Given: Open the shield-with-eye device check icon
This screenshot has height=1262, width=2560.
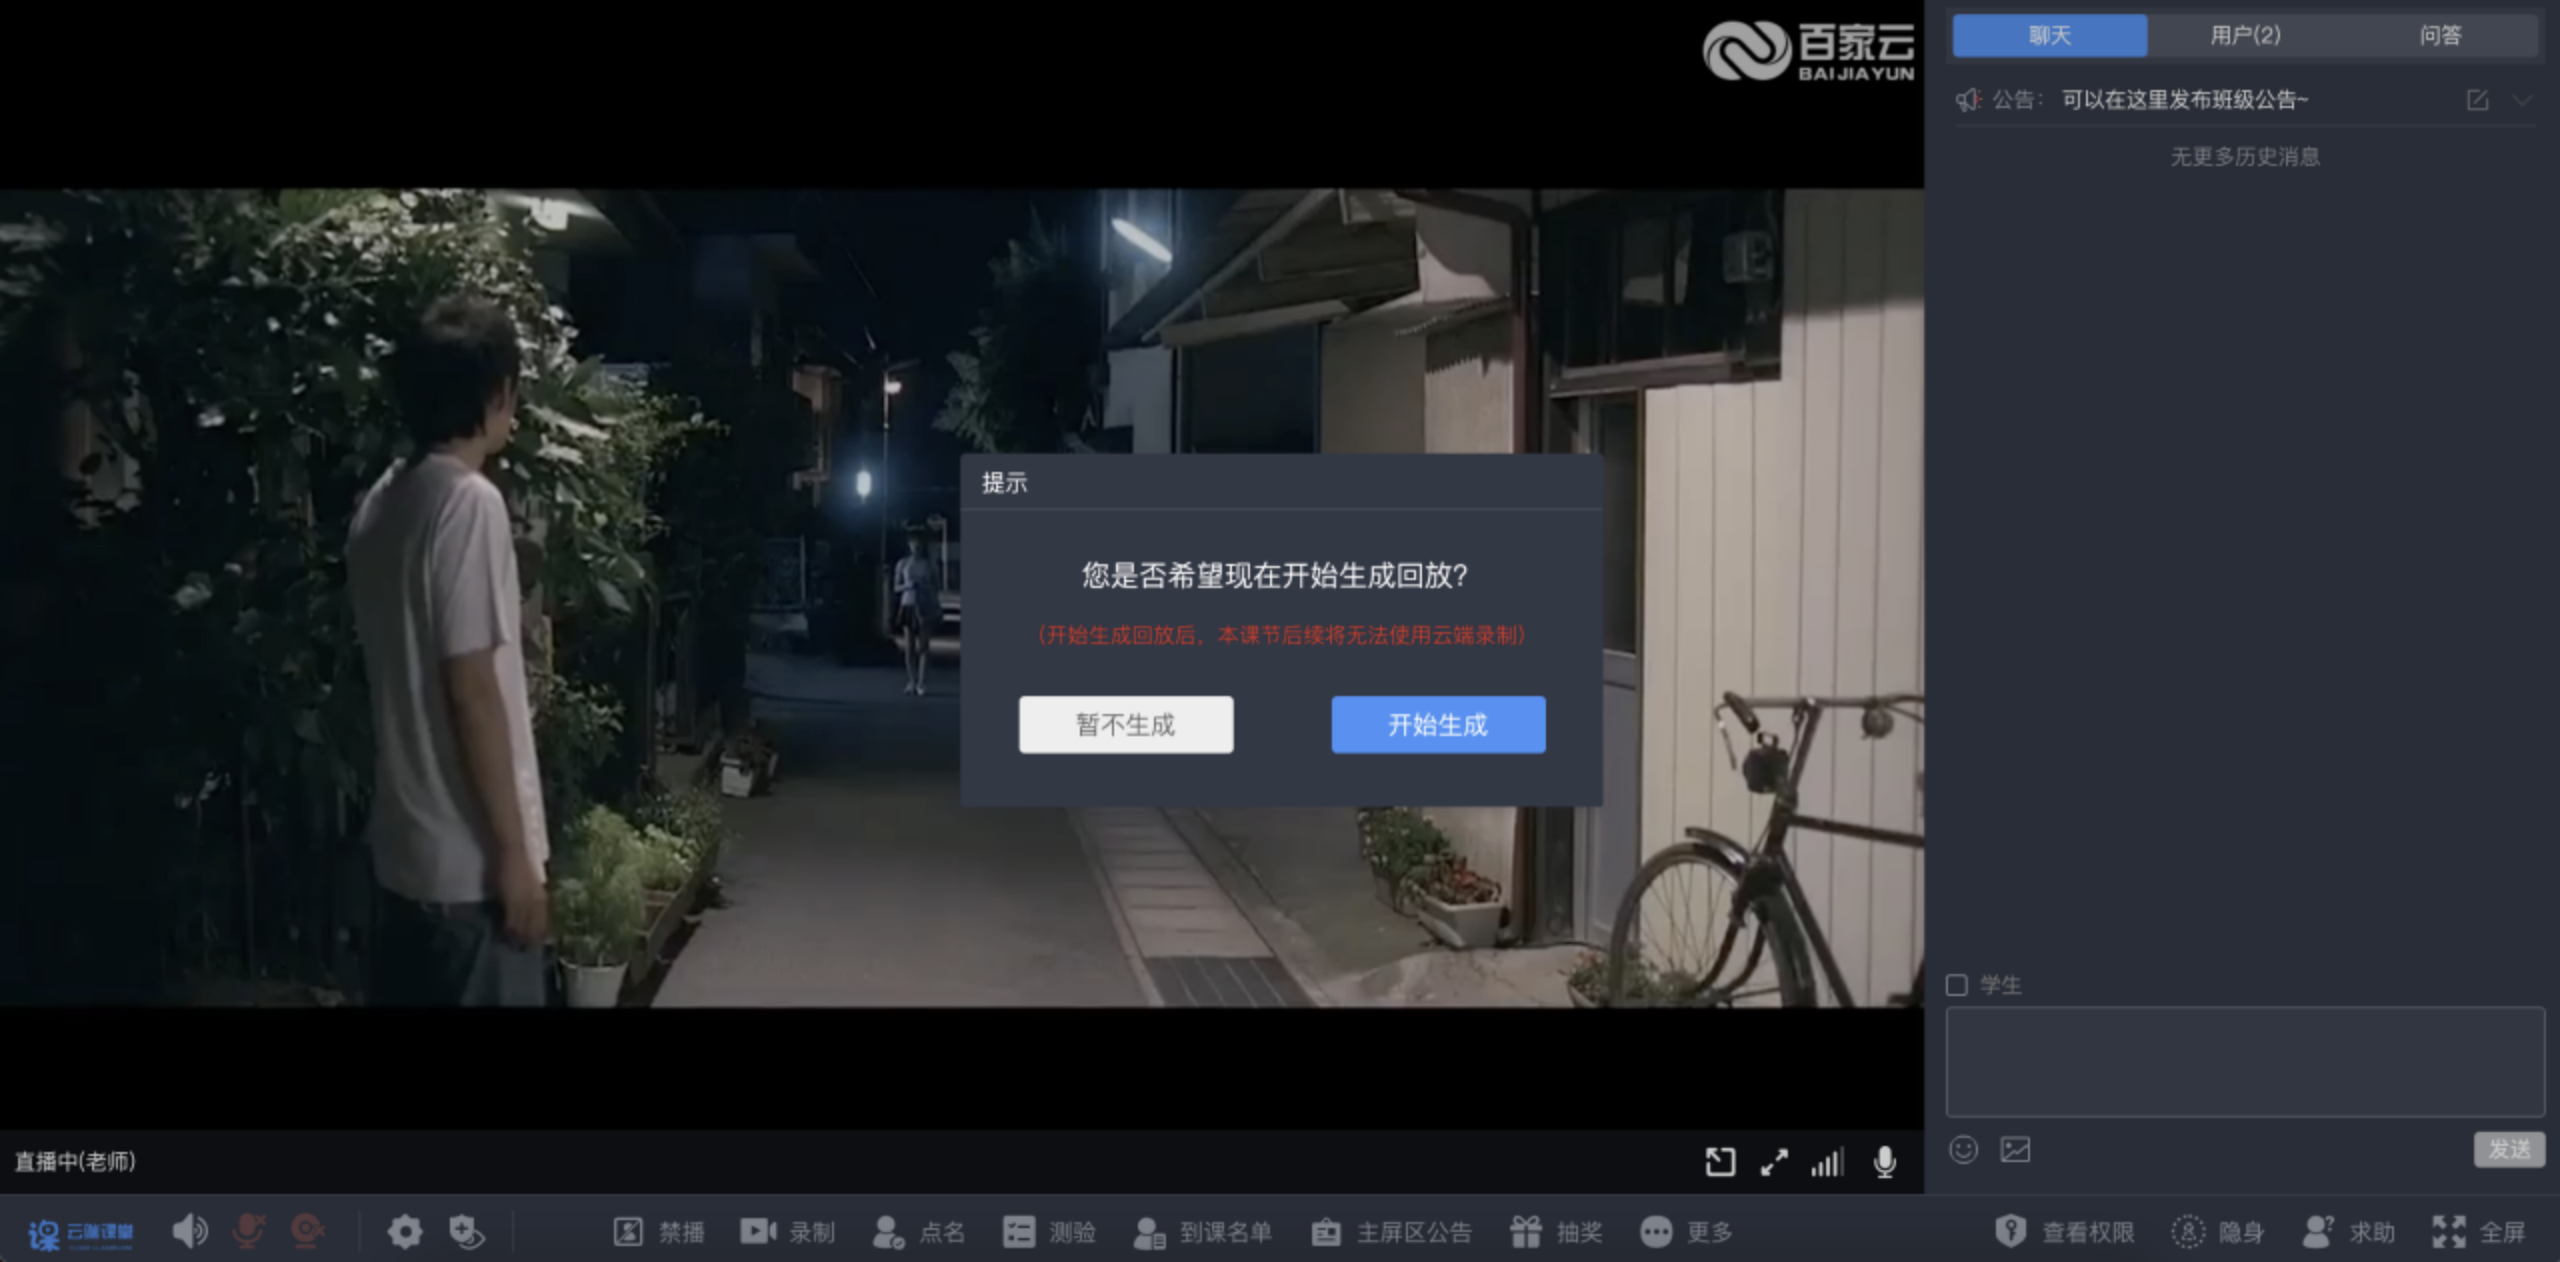Looking at the screenshot, I should click(x=466, y=1232).
